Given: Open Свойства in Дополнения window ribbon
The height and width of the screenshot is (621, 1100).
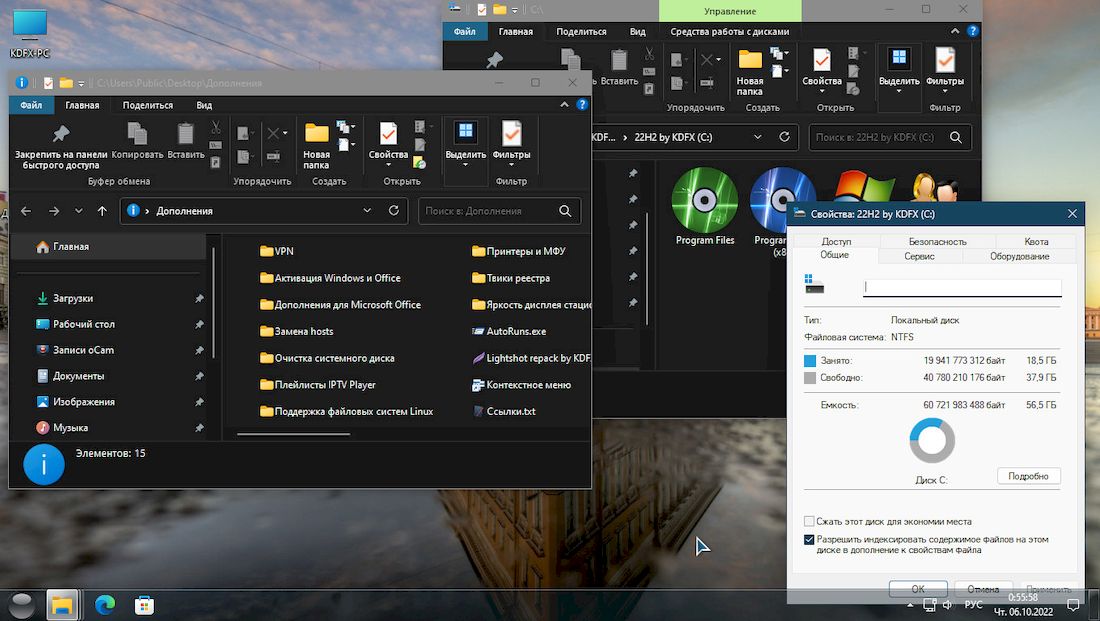Looking at the screenshot, I should pyautogui.click(x=388, y=144).
